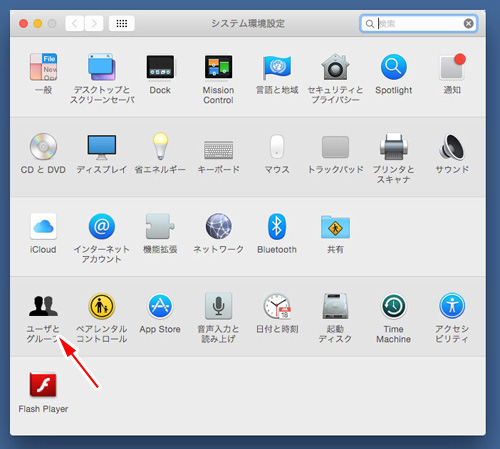This screenshot has width=500, height=449.
Task: Open インターネットアカウント preferences
Action: (102, 226)
